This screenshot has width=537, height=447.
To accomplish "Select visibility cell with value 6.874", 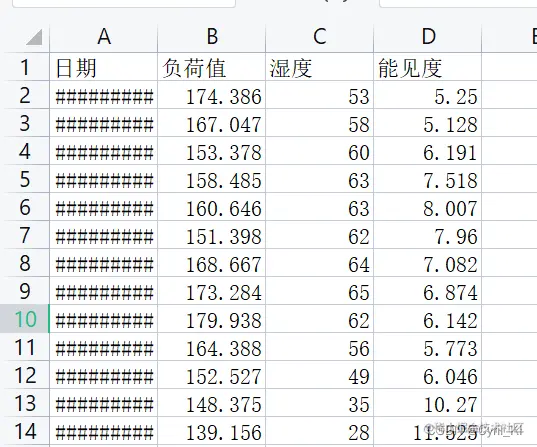I will pos(427,291).
